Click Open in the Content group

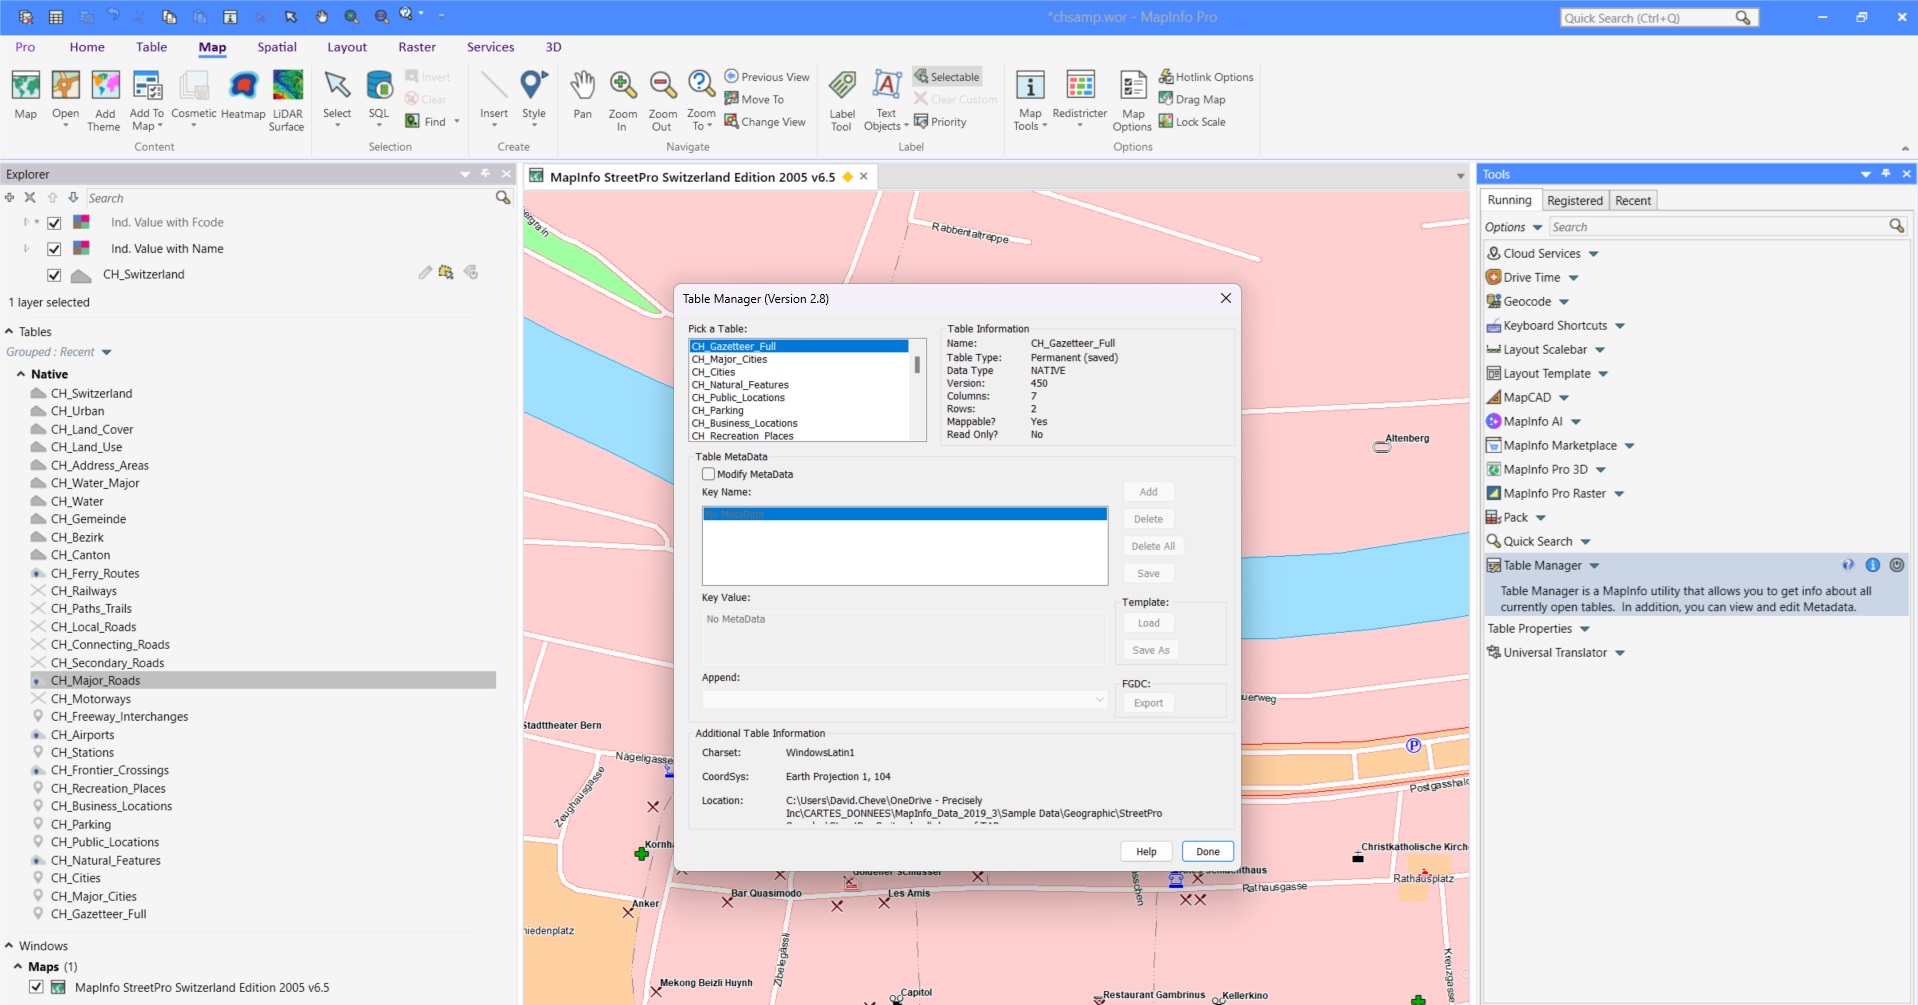(66, 96)
